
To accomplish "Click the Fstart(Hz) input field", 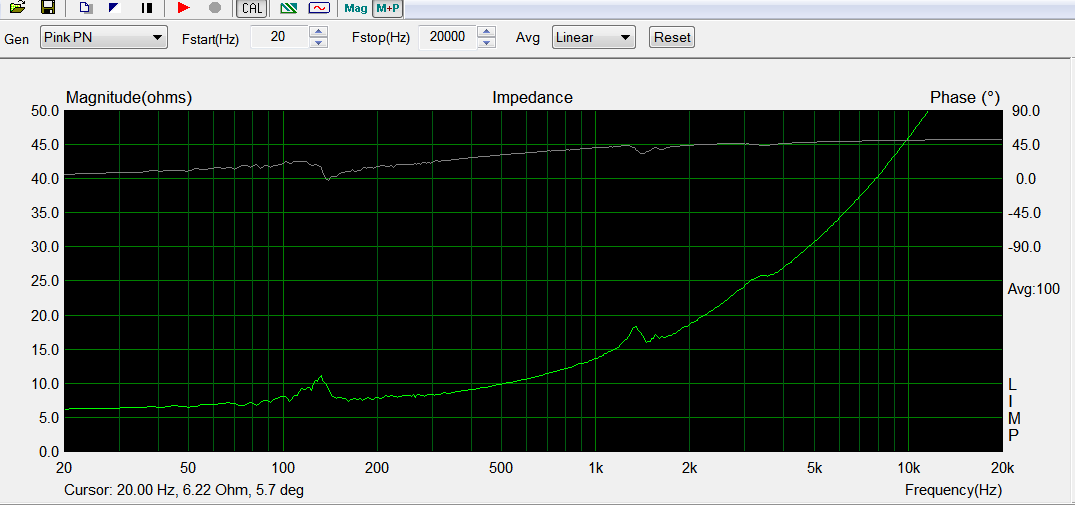I will click(280, 37).
